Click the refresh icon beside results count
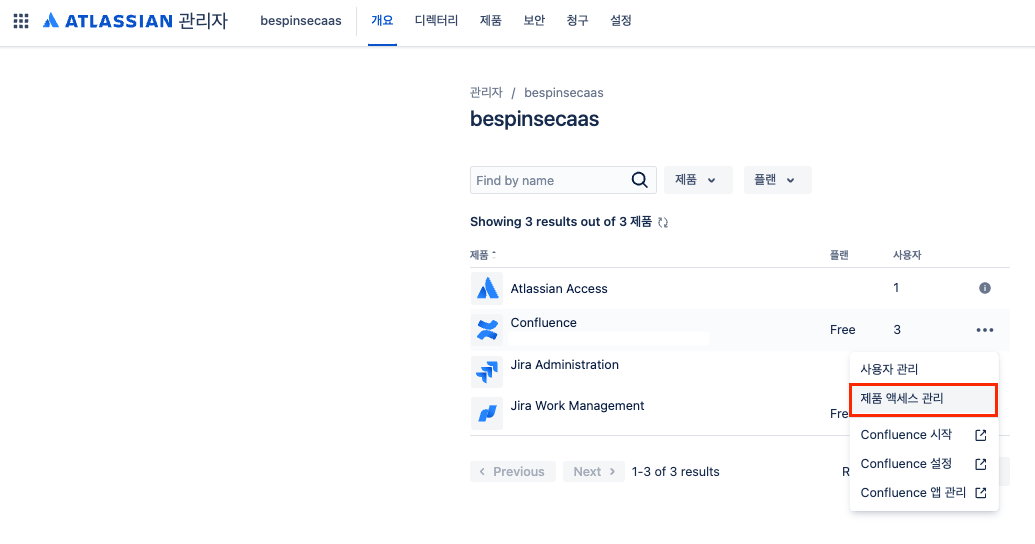Image resolution: width=1035 pixels, height=544 pixels. pyautogui.click(x=663, y=222)
